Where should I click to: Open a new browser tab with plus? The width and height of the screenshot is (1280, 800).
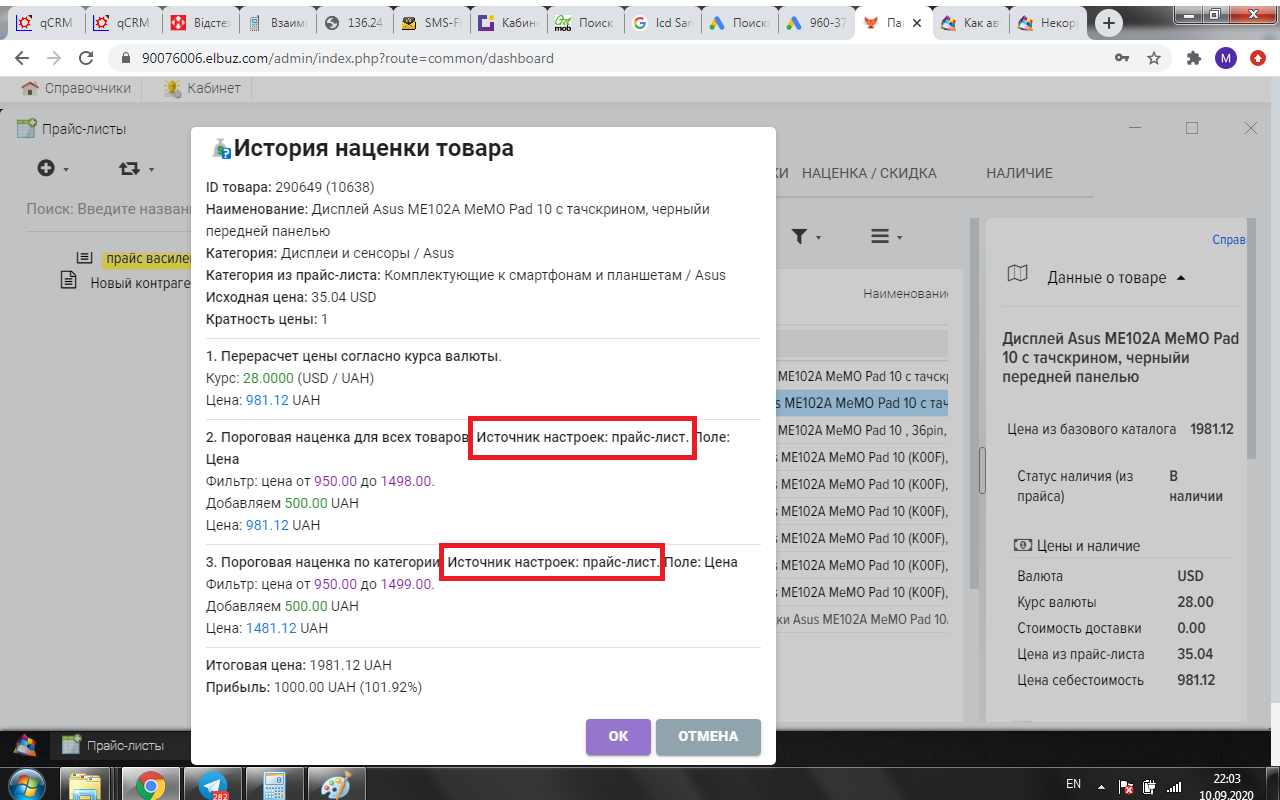1107,22
